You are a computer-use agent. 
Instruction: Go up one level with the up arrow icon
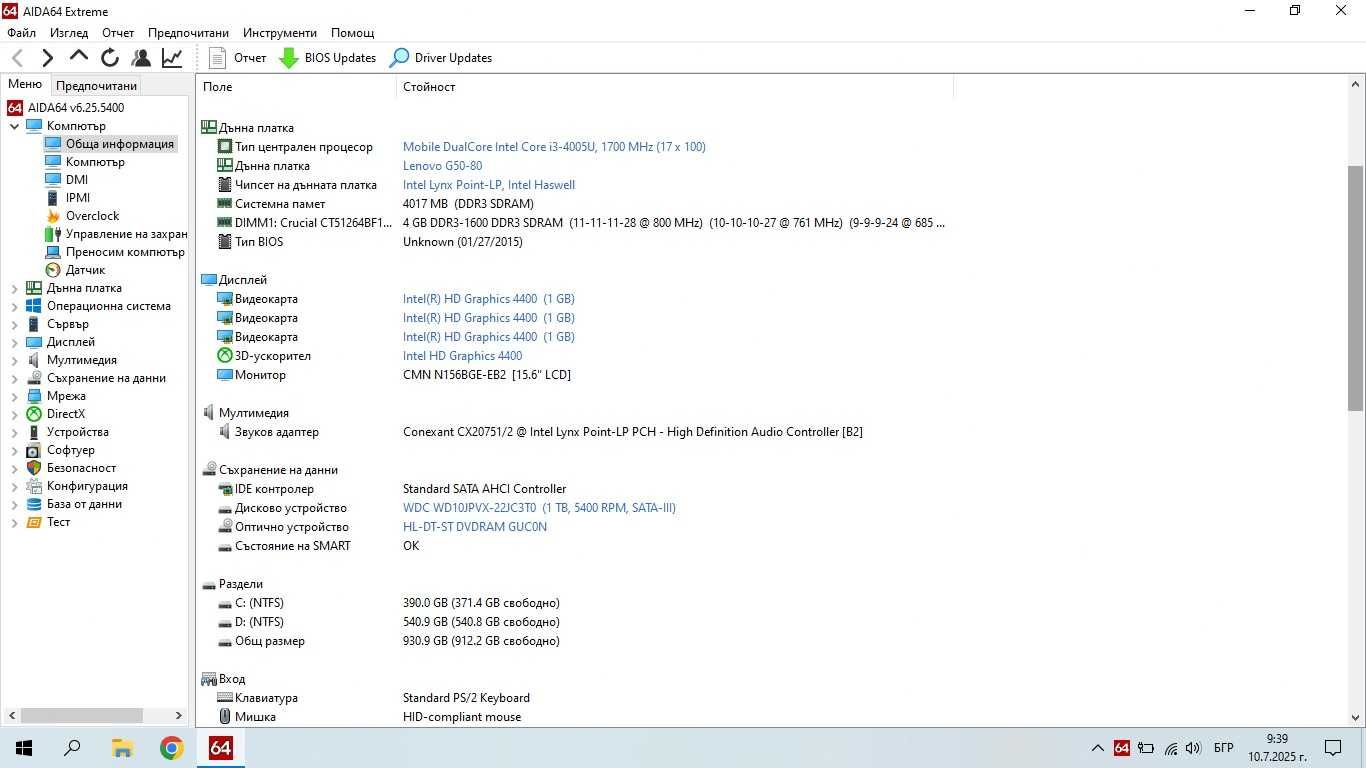click(78, 57)
